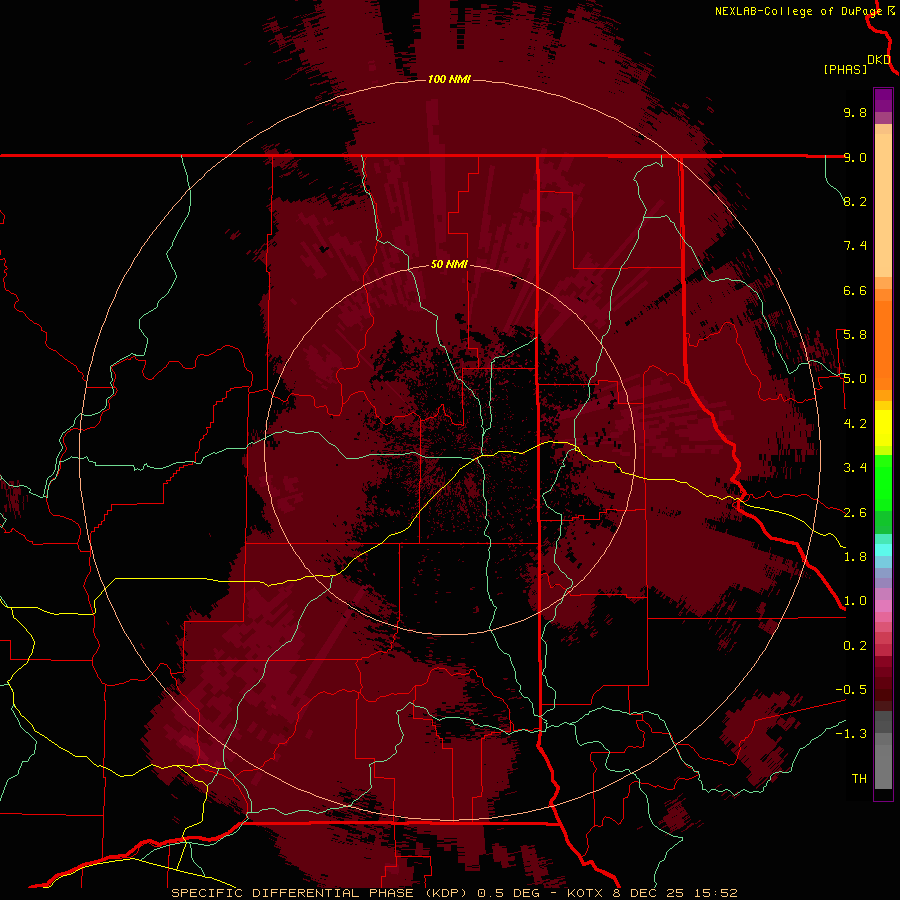This screenshot has width=900, height=900.
Task: Click the TH scale label
Action: tap(859, 779)
